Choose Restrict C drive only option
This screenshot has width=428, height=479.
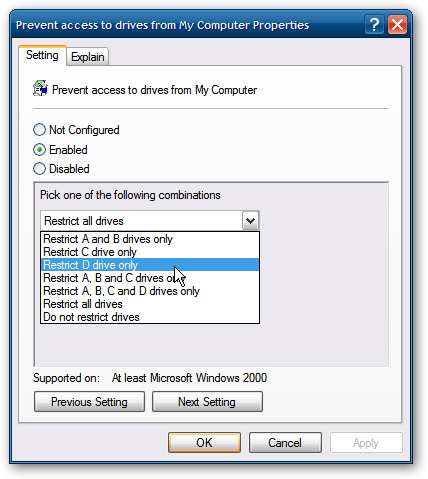pyautogui.click(x=150, y=252)
